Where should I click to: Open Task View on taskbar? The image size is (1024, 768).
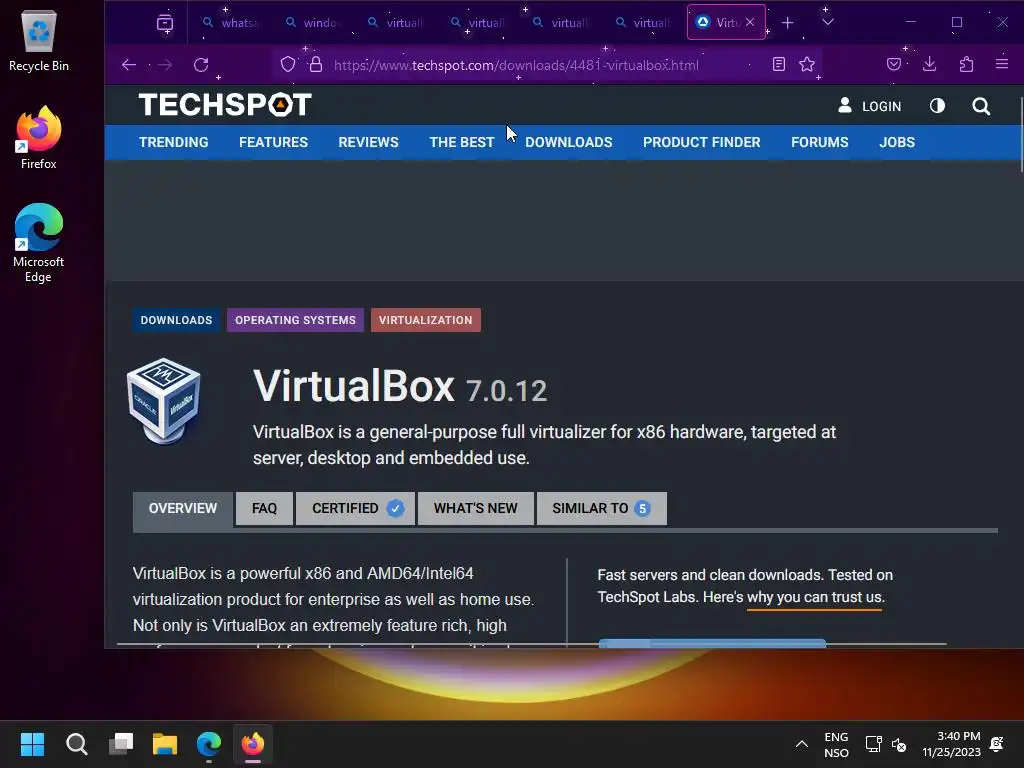121,744
